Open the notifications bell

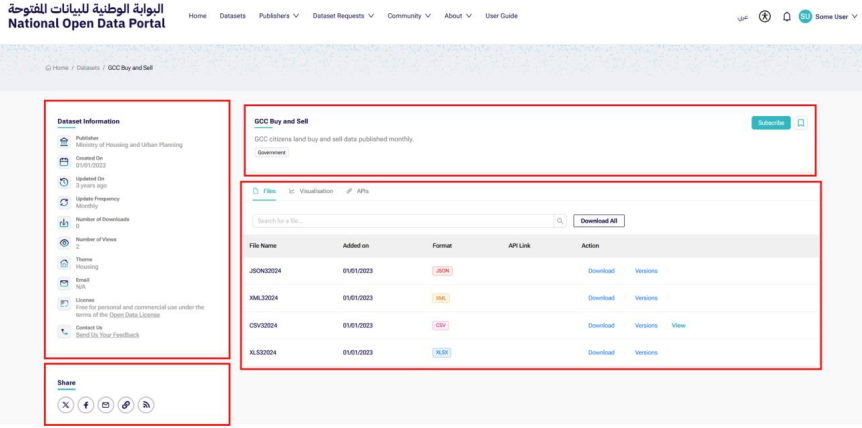click(x=787, y=16)
